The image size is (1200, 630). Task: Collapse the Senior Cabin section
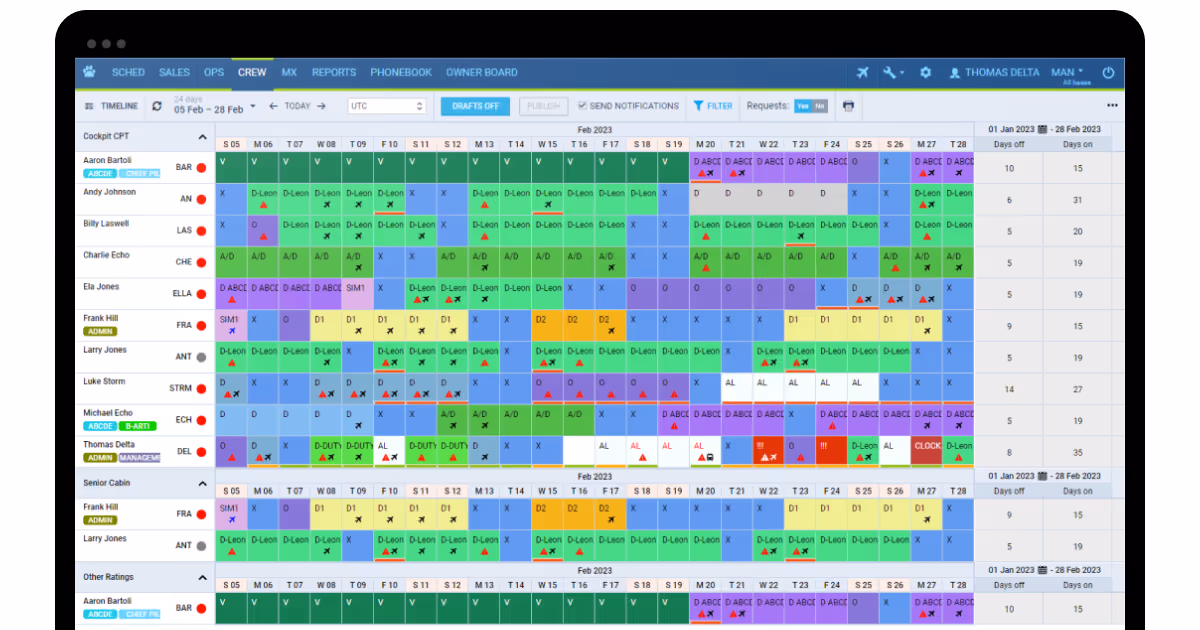(x=202, y=483)
